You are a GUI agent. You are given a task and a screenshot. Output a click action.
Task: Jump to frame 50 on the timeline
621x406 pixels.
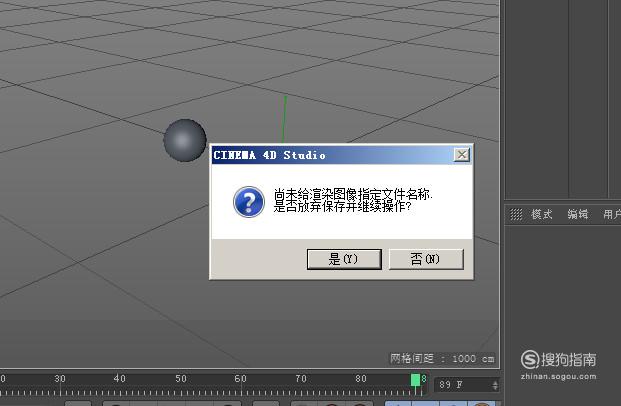(x=181, y=379)
